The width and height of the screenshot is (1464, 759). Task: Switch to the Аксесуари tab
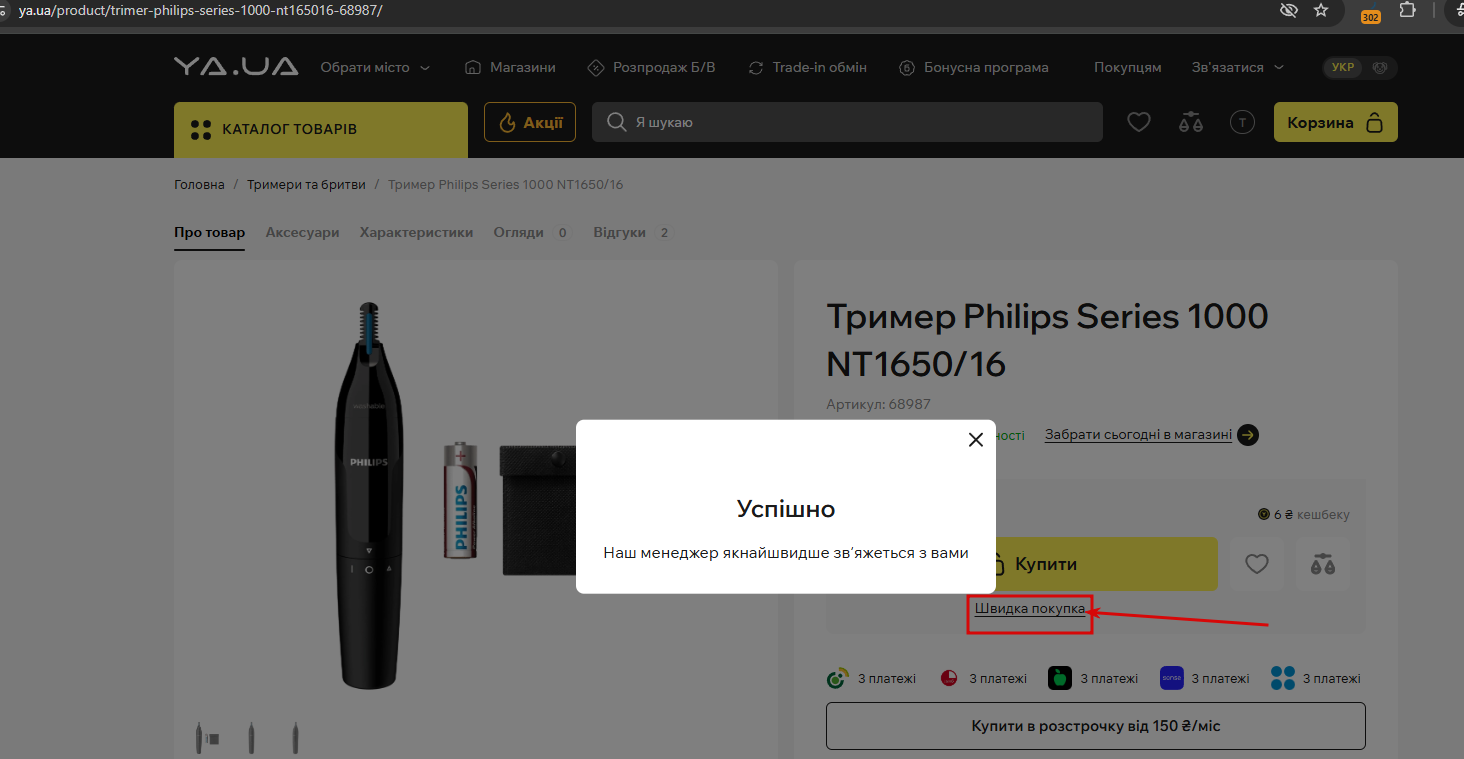click(x=302, y=233)
